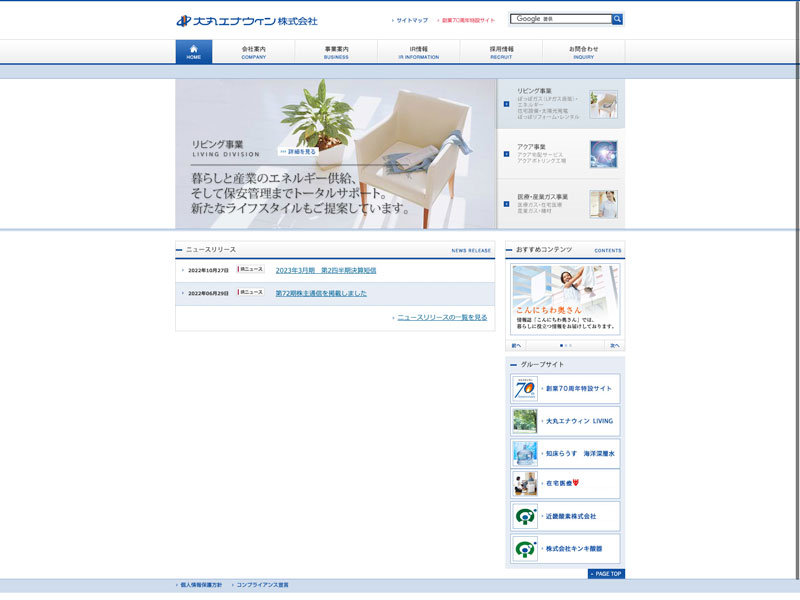Open the 在宅医療 group site banner
The image size is (800, 600).
(525, 485)
